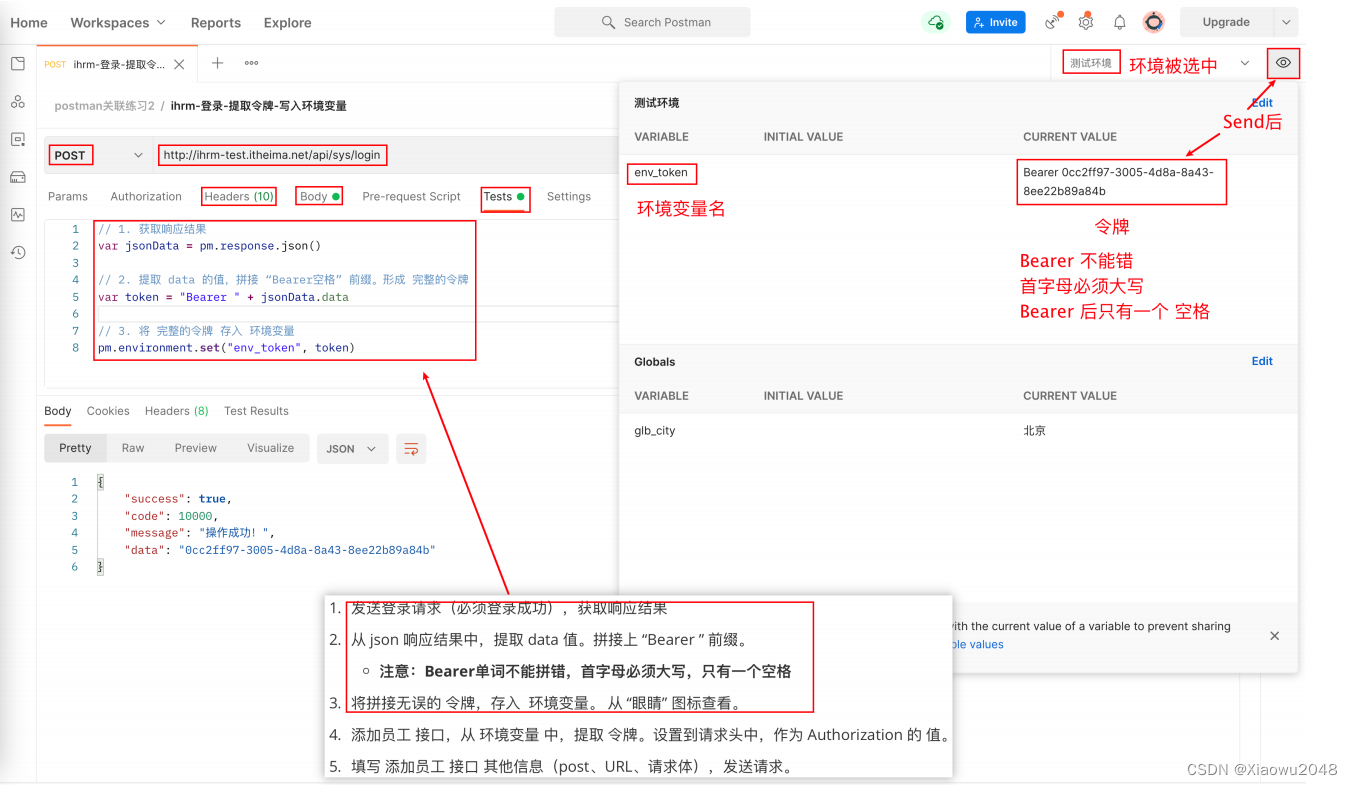Image resolution: width=1353 pixels, height=785 pixels.
Task: Click the cloud sync status icon
Action: [x=935, y=22]
